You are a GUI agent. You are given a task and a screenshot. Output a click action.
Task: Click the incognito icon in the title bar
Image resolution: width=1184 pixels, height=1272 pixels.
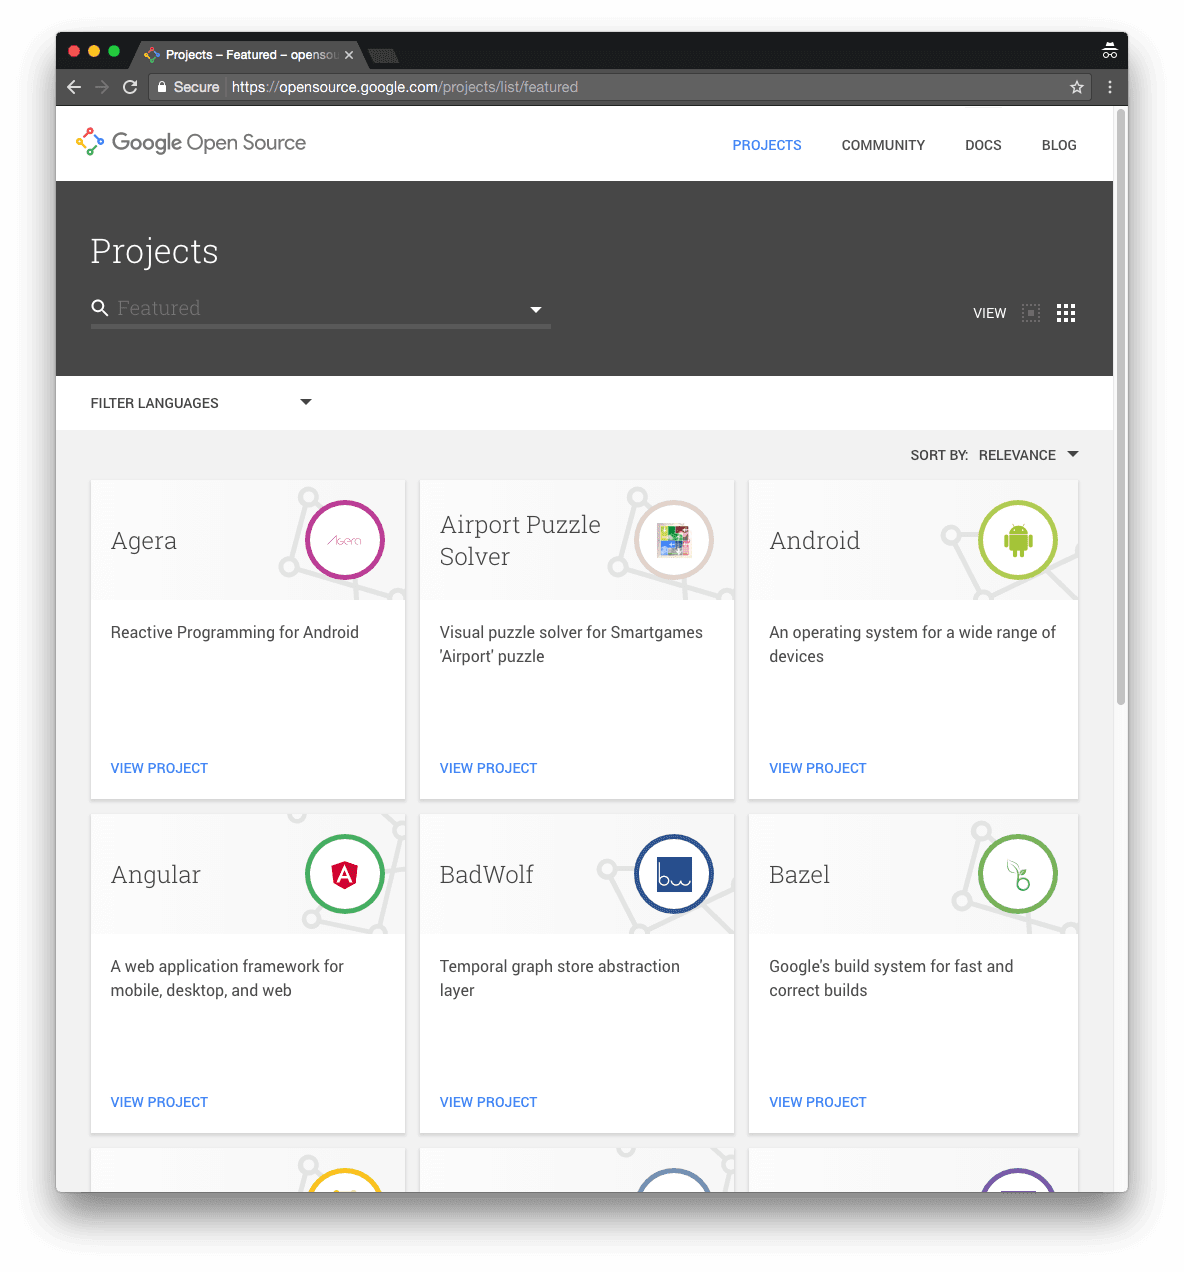(x=1109, y=51)
